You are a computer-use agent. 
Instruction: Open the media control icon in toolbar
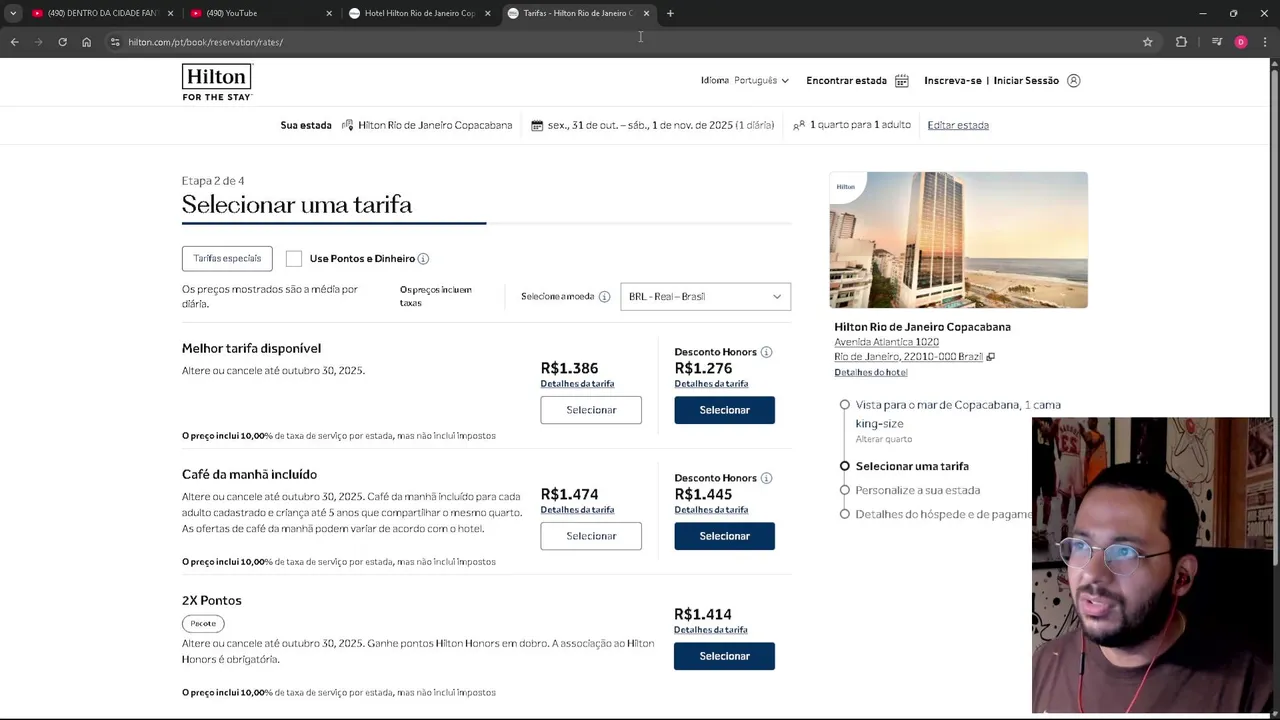1216,42
